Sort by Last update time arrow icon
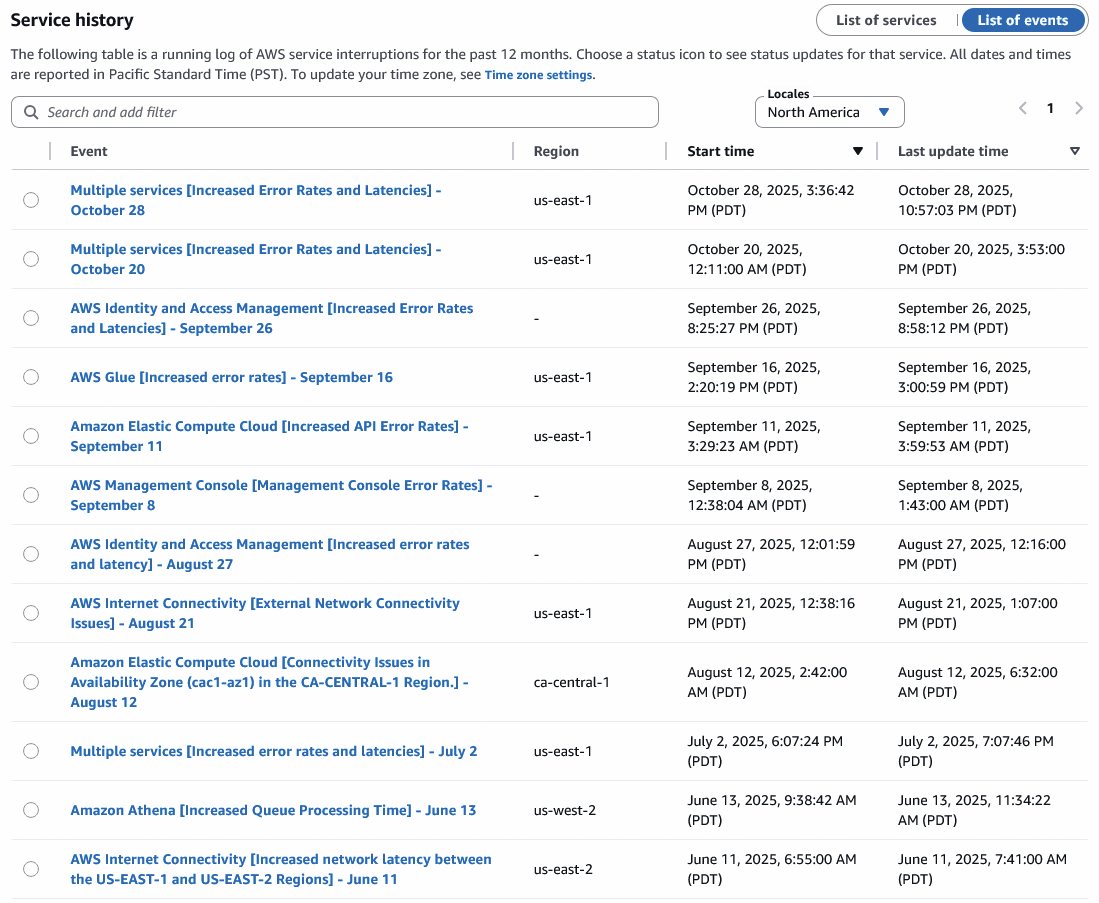1099x903 pixels. point(1075,152)
